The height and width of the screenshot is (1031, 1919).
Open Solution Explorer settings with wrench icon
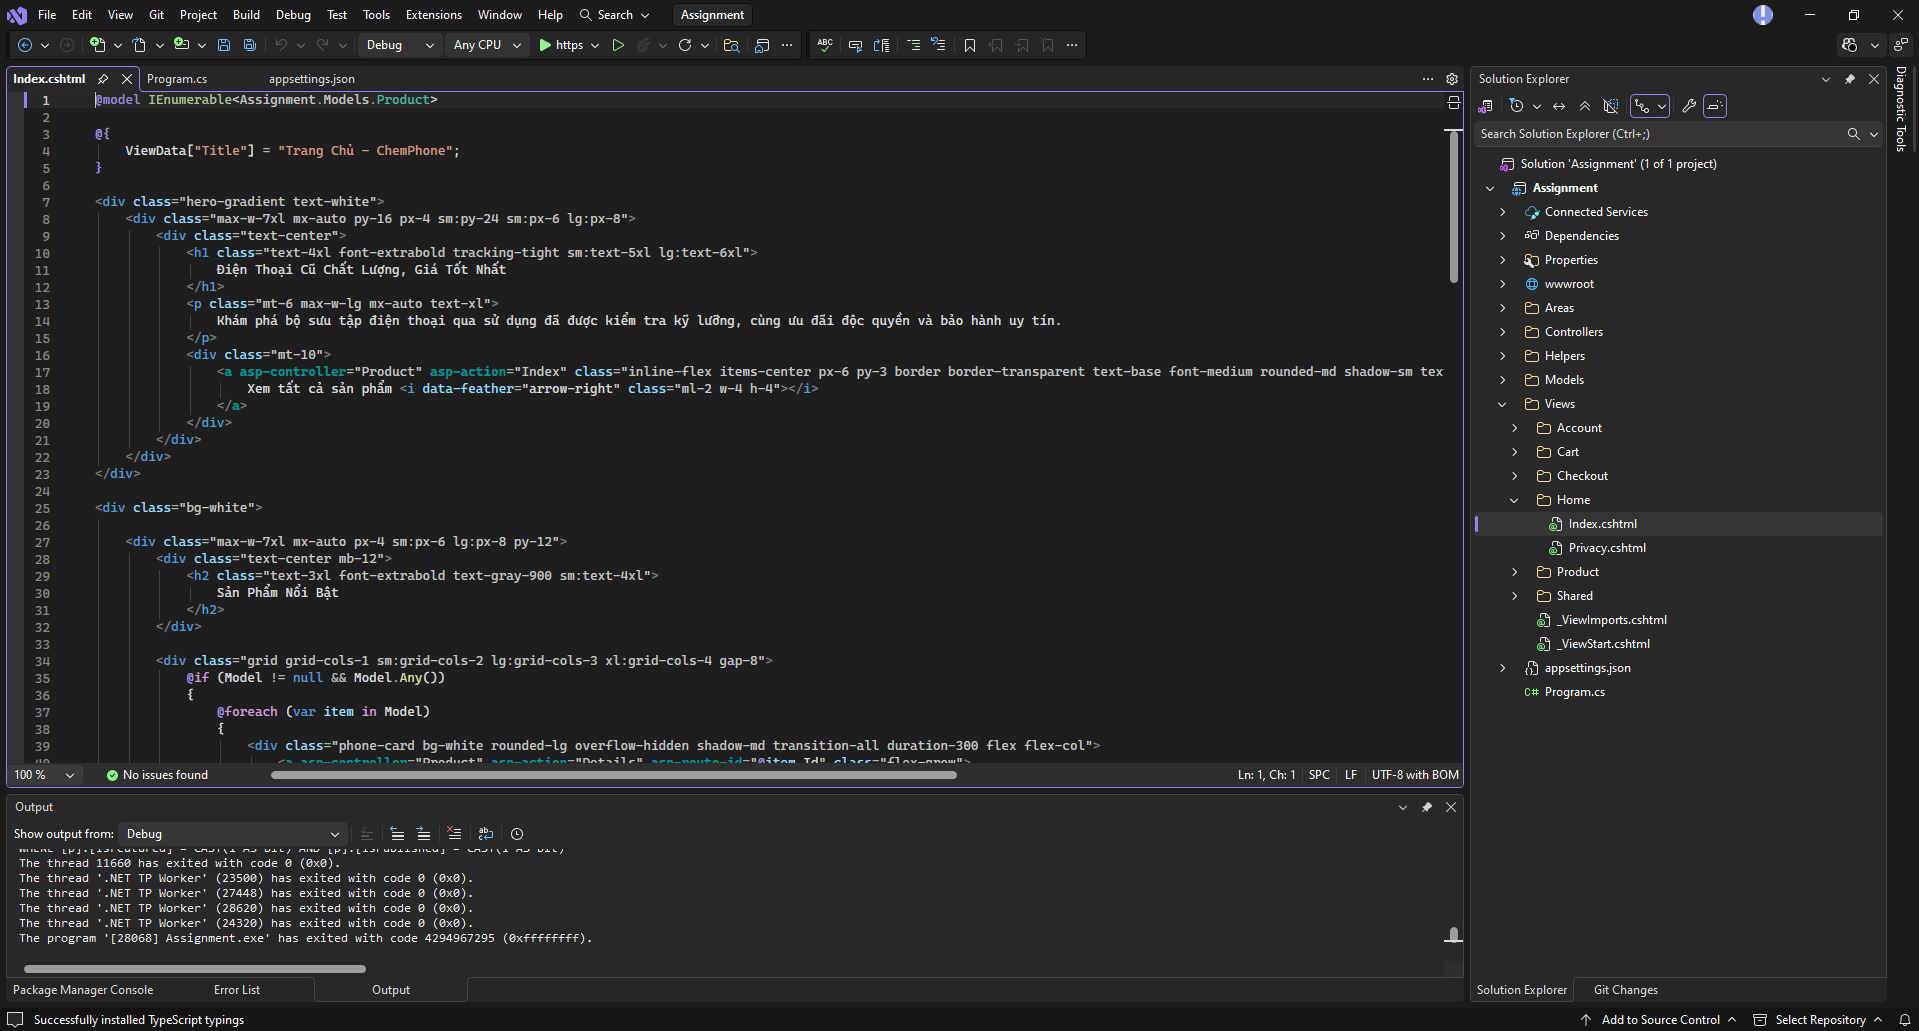pyautogui.click(x=1689, y=106)
